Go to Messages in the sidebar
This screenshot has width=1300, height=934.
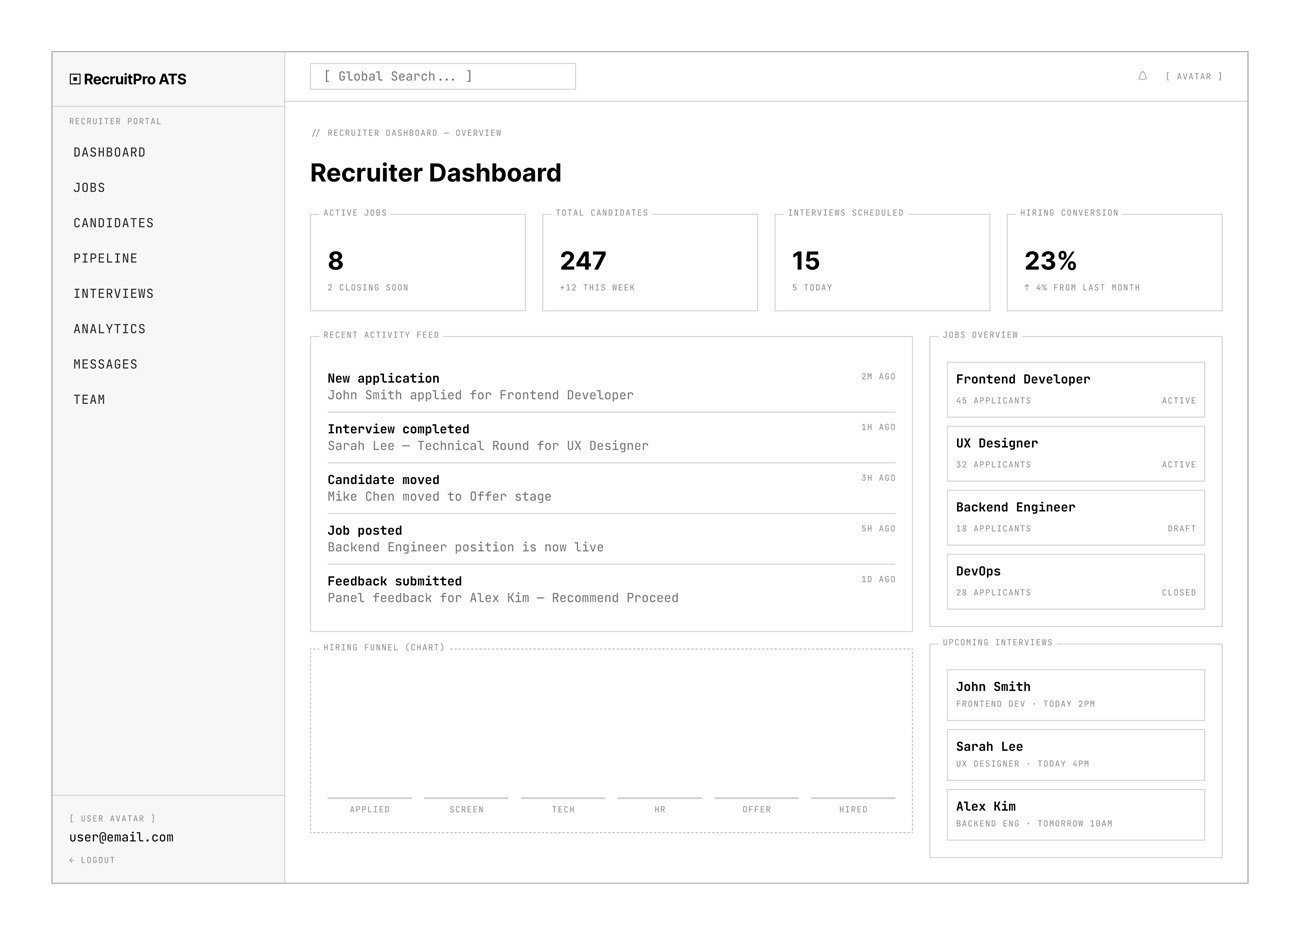tap(105, 364)
